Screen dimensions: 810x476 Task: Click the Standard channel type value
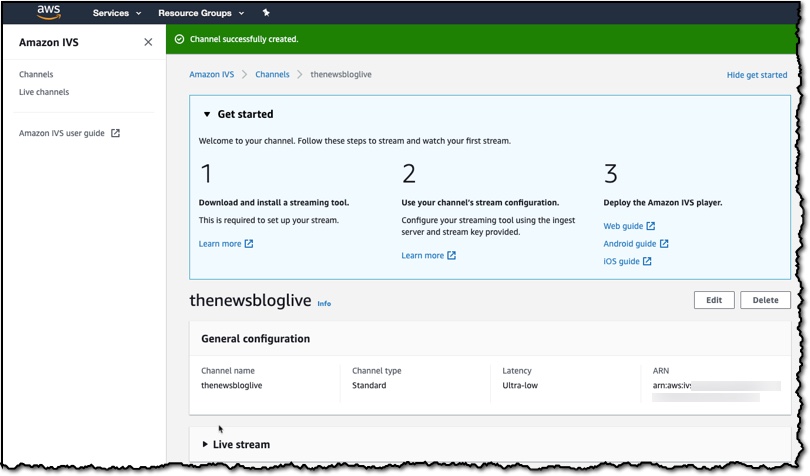pos(369,386)
